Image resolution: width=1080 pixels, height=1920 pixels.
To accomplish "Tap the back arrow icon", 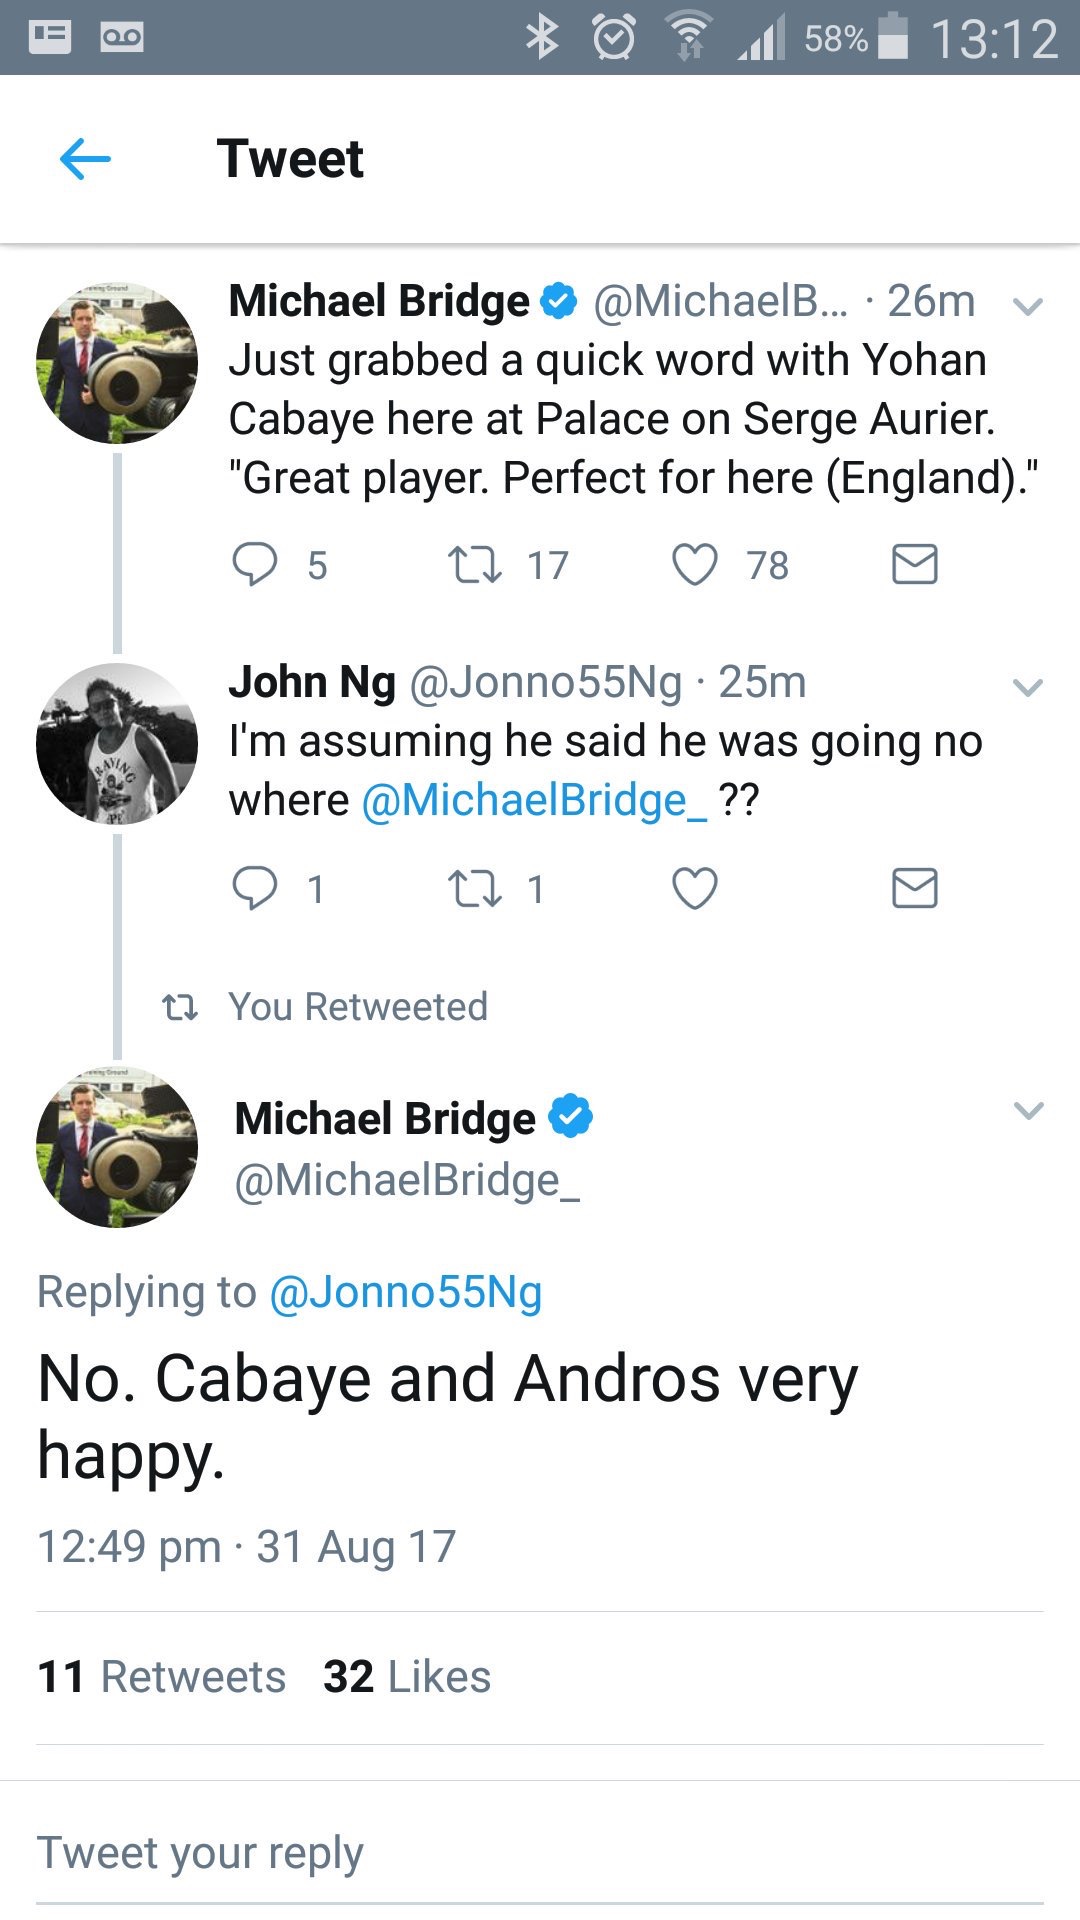I will tap(85, 159).
